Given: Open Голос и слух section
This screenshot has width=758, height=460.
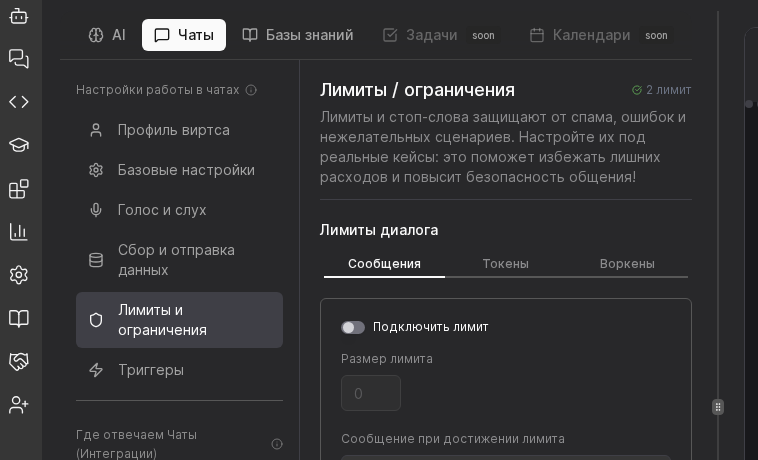Looking at the screenshot, I should [x=179, y=210].
